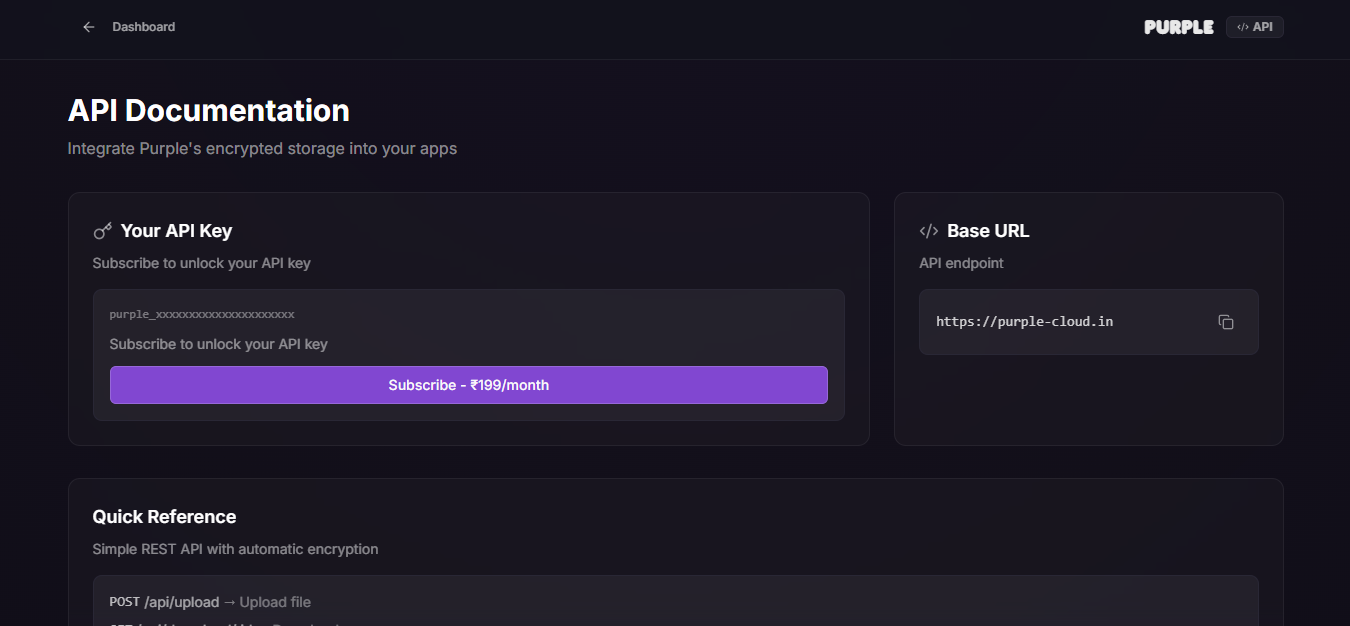This screenshot has height=626, width=1350.
Task: Select the key icon beside Your API Key
Action: (101, 230)
